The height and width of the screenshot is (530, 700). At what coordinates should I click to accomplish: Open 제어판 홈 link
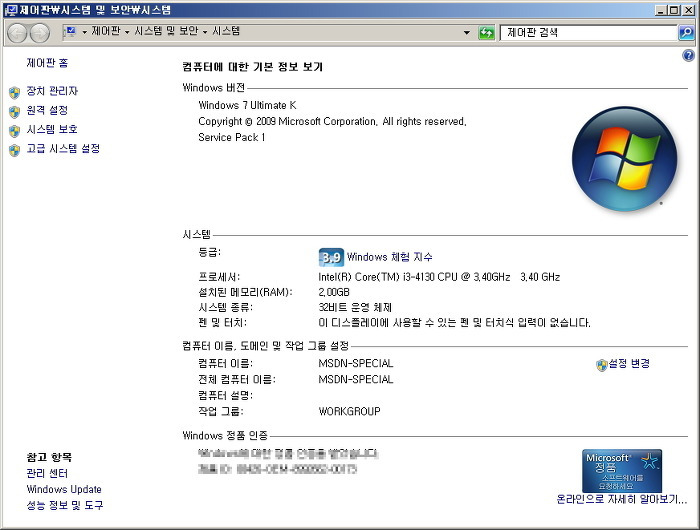pos(47,63)
